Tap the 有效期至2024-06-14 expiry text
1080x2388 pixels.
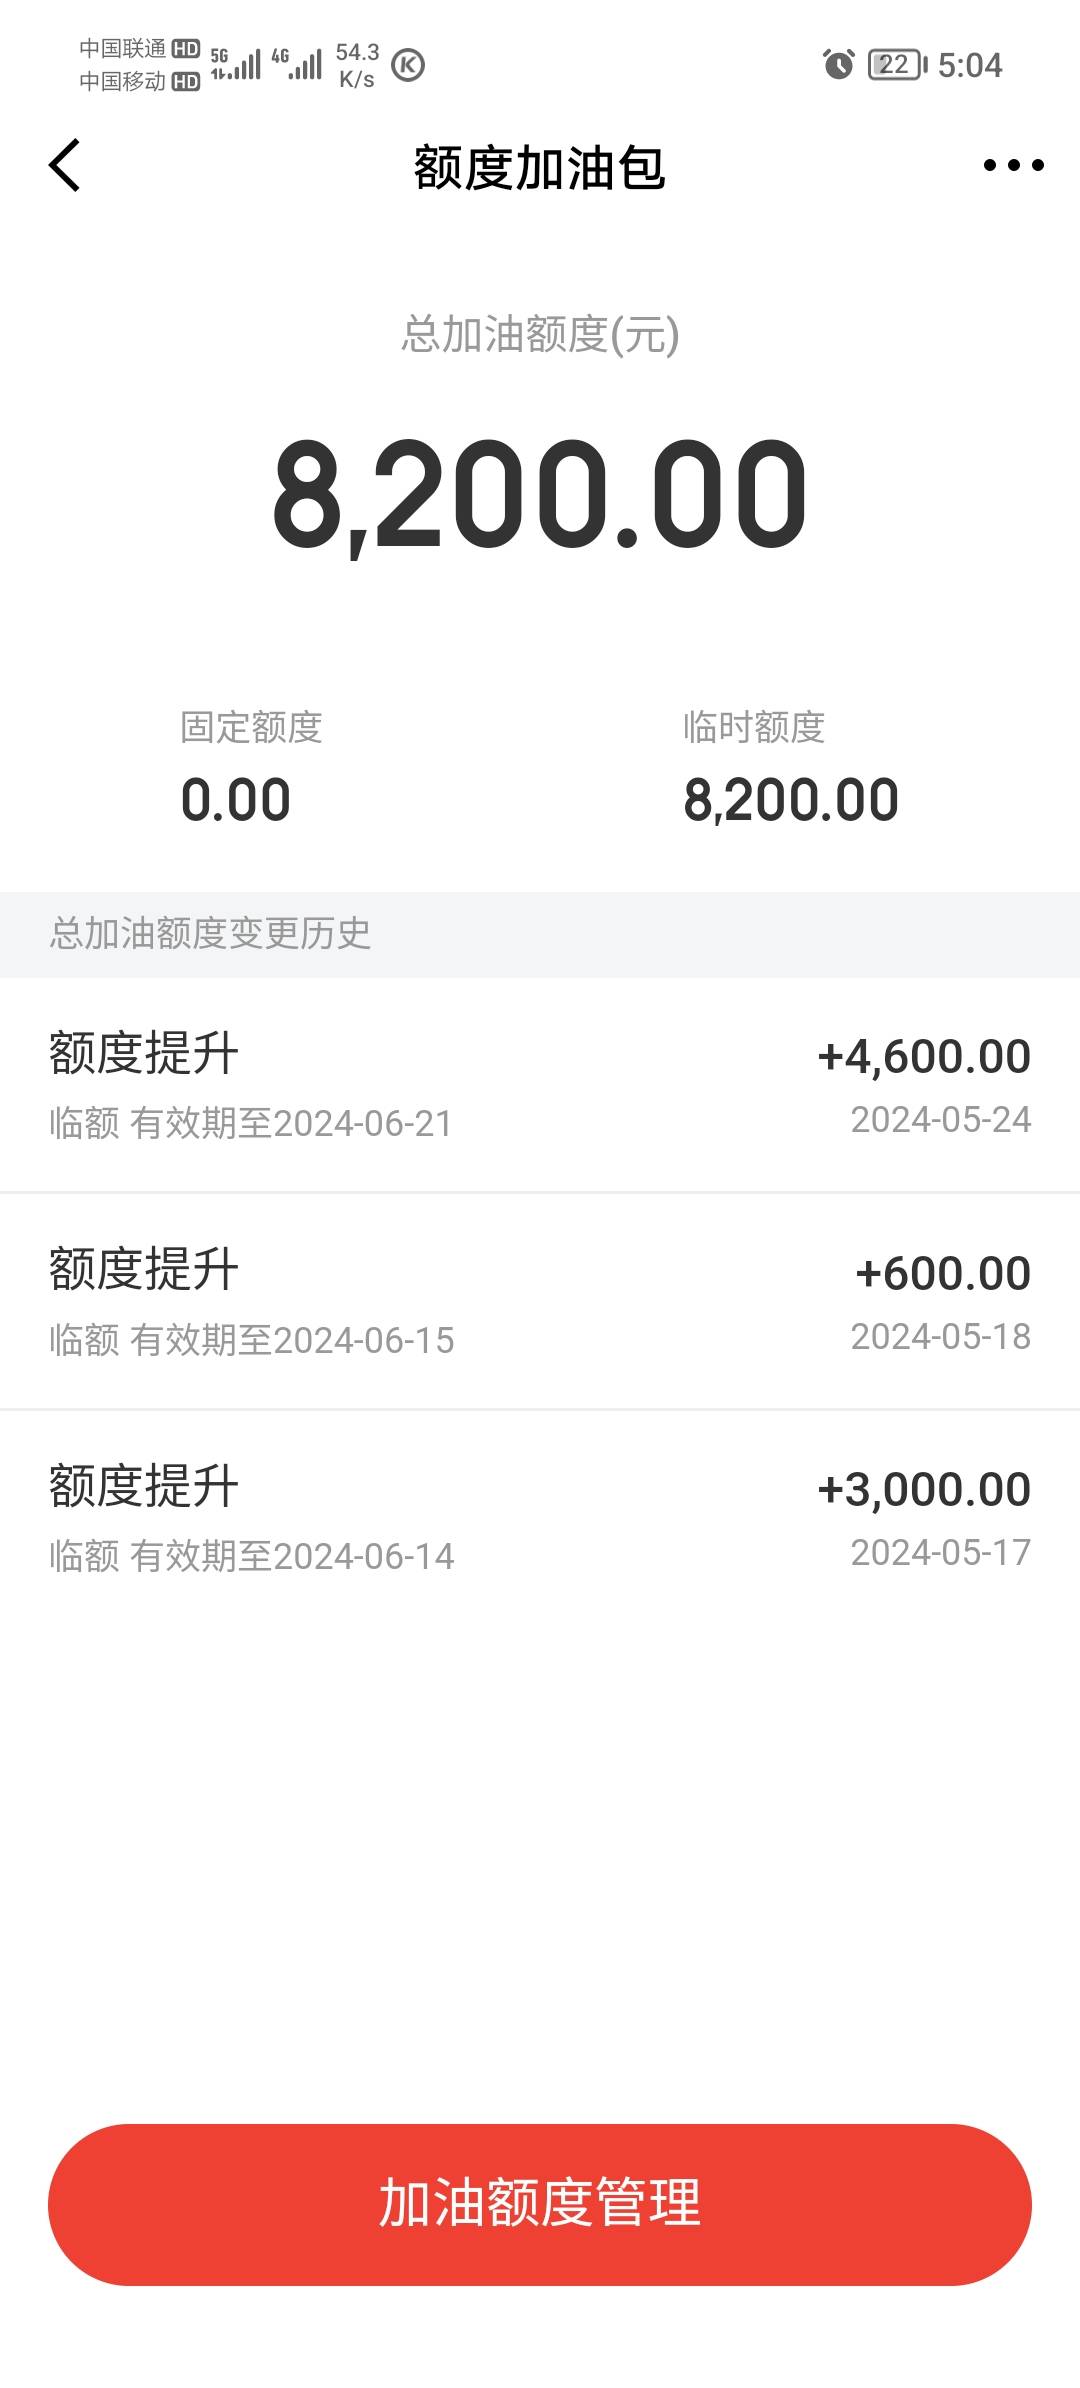point(292,1556)
